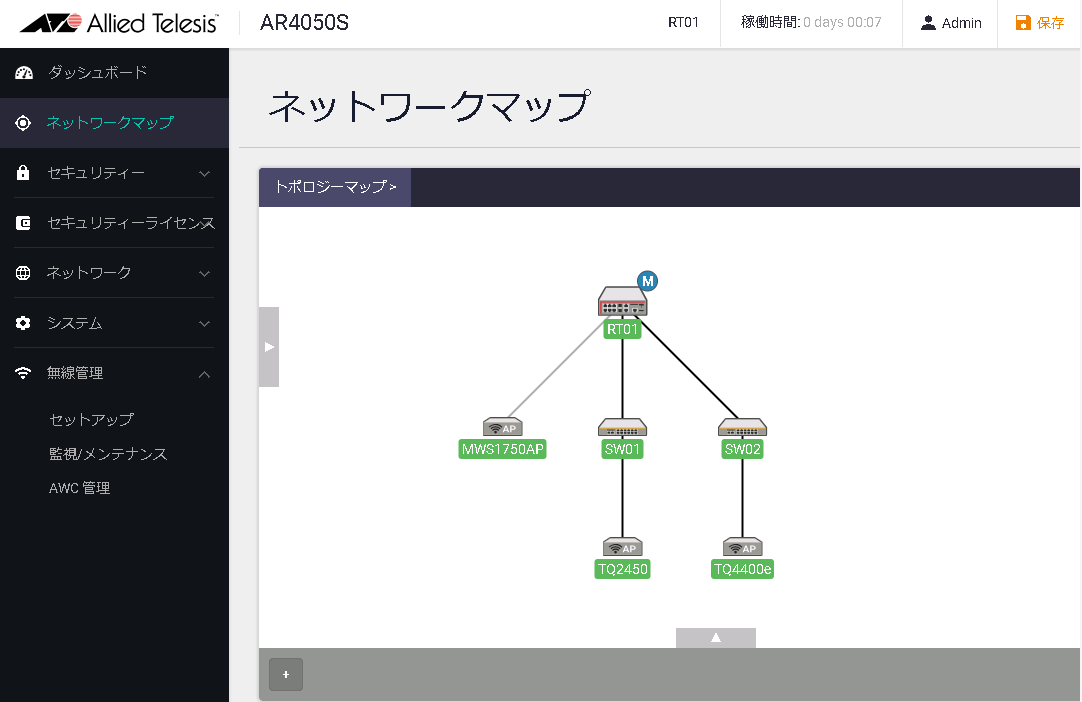The width and height of the screenshot is (1082, 702).
Task: Select the TQ2450 access point icon
Action: 622,547
